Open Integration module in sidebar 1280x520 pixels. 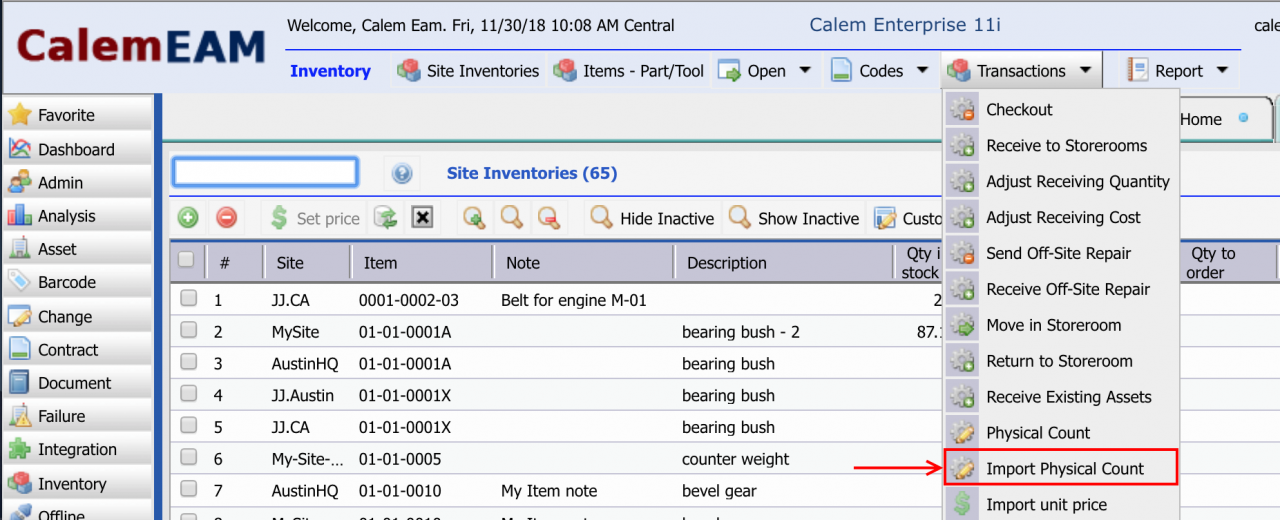tap(77, 450)
